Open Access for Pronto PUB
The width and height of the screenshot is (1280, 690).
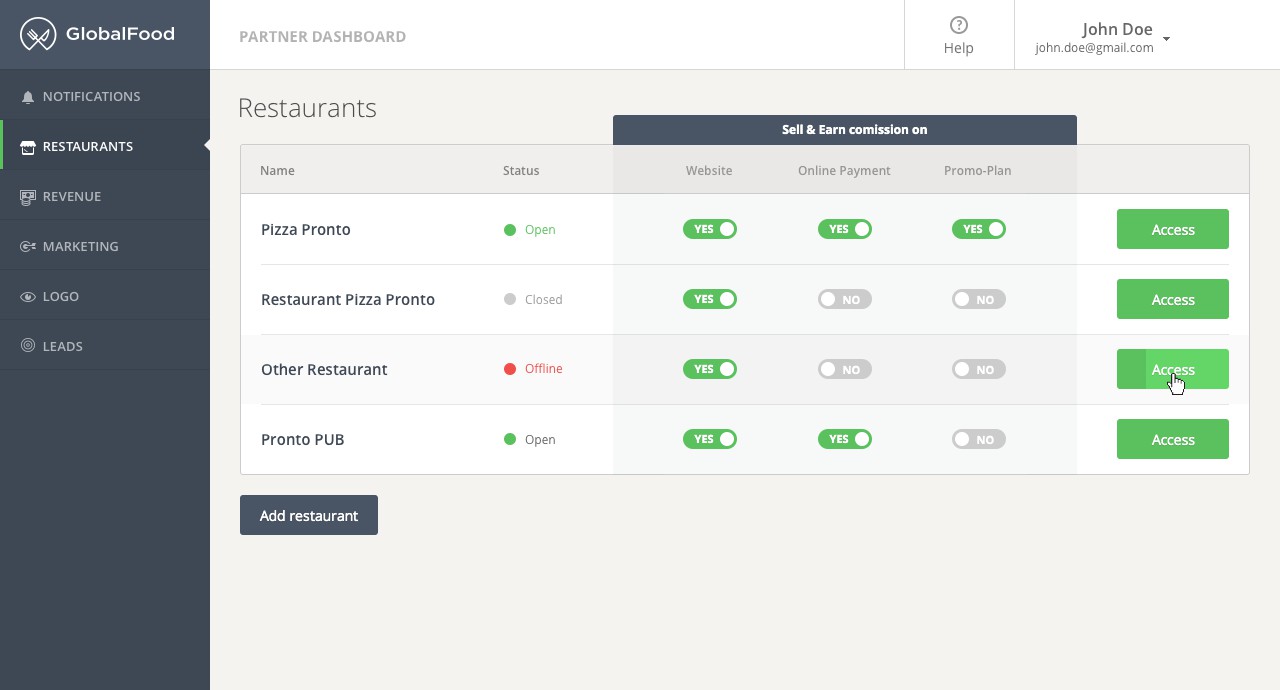coord(1172,439)
